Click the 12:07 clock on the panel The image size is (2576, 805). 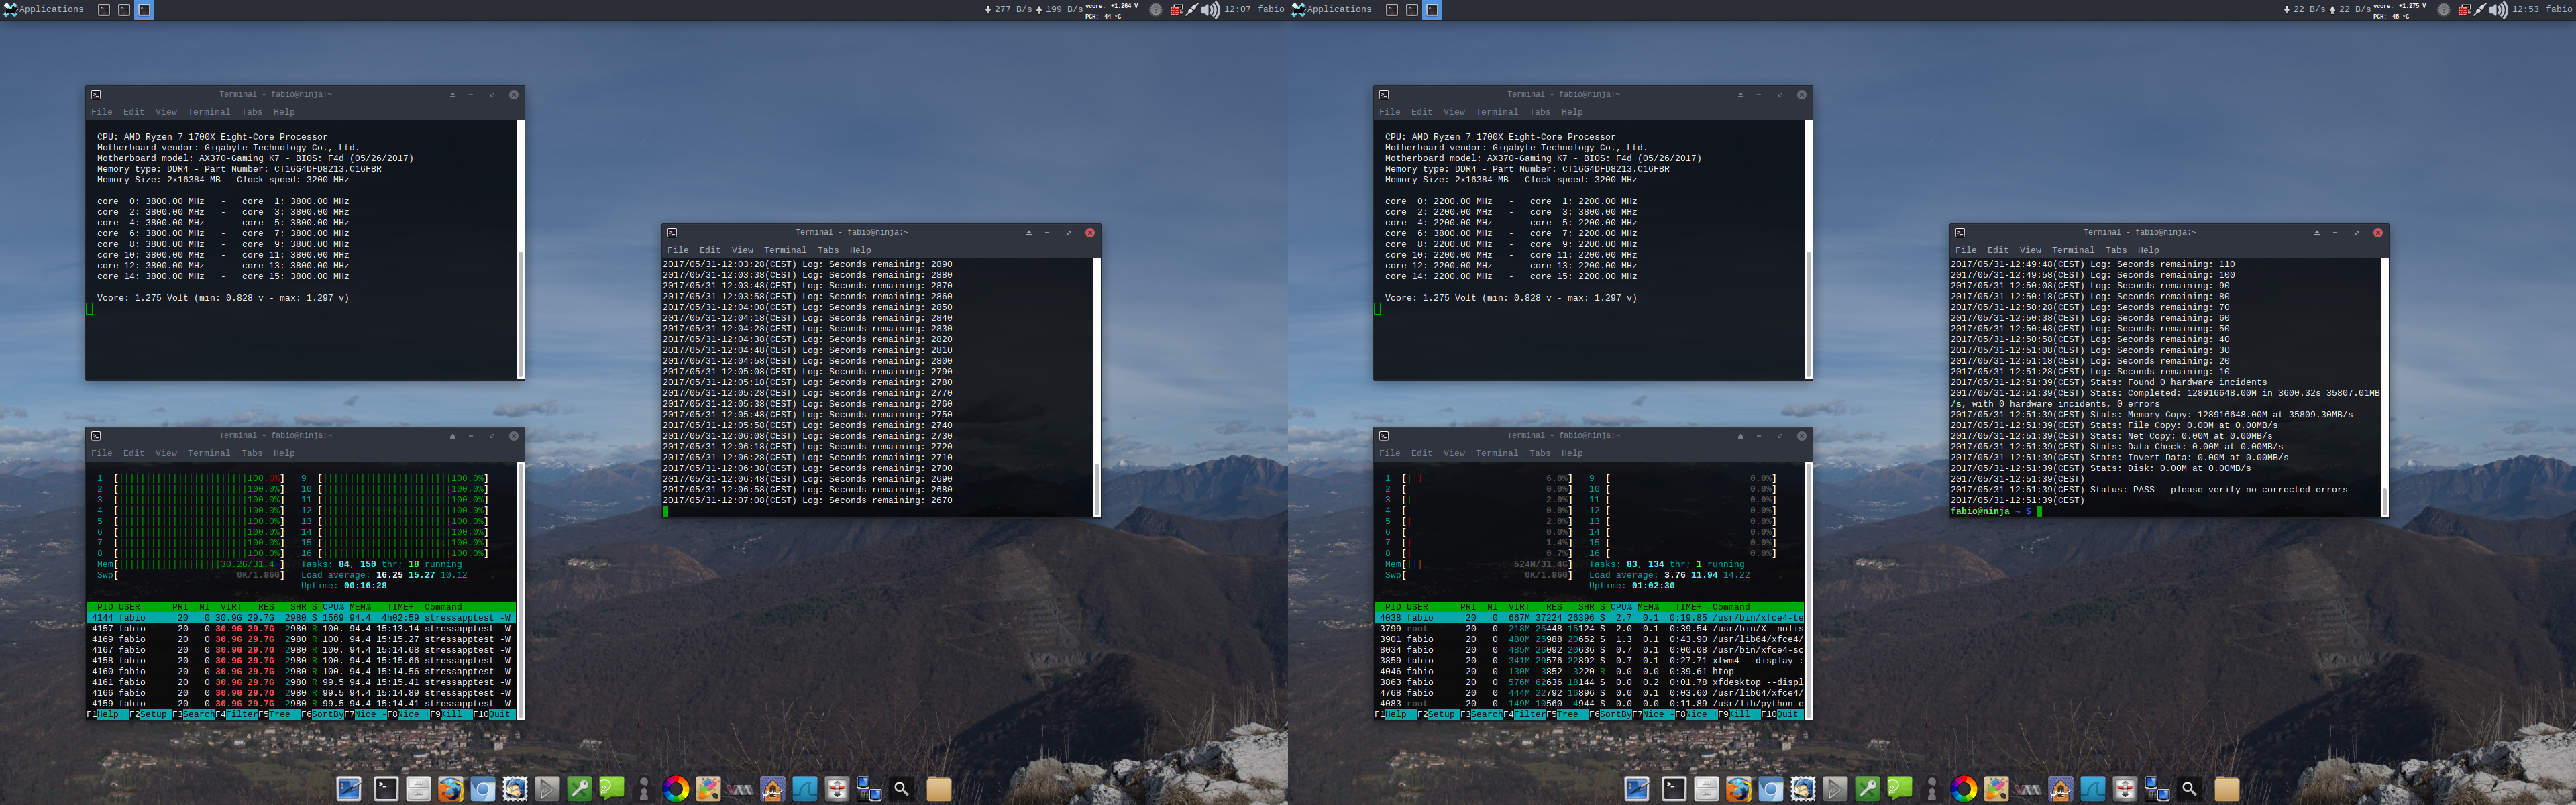1237,10
